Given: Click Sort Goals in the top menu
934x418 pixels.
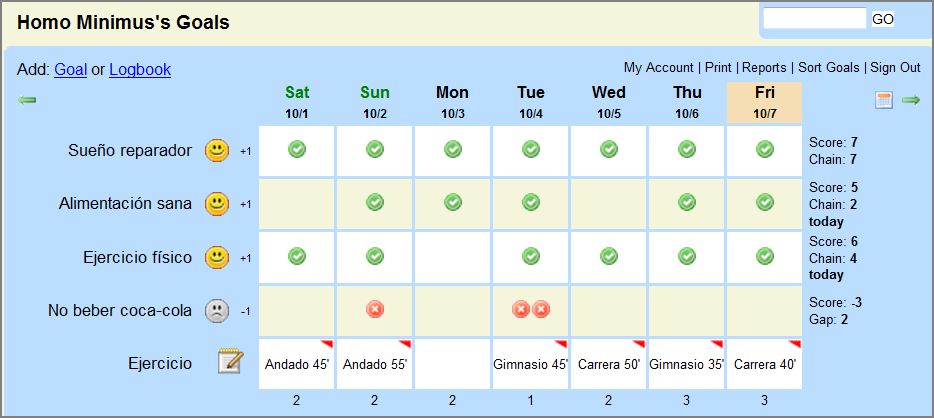Looking at the screenshot, I should [x=828, y=68].
